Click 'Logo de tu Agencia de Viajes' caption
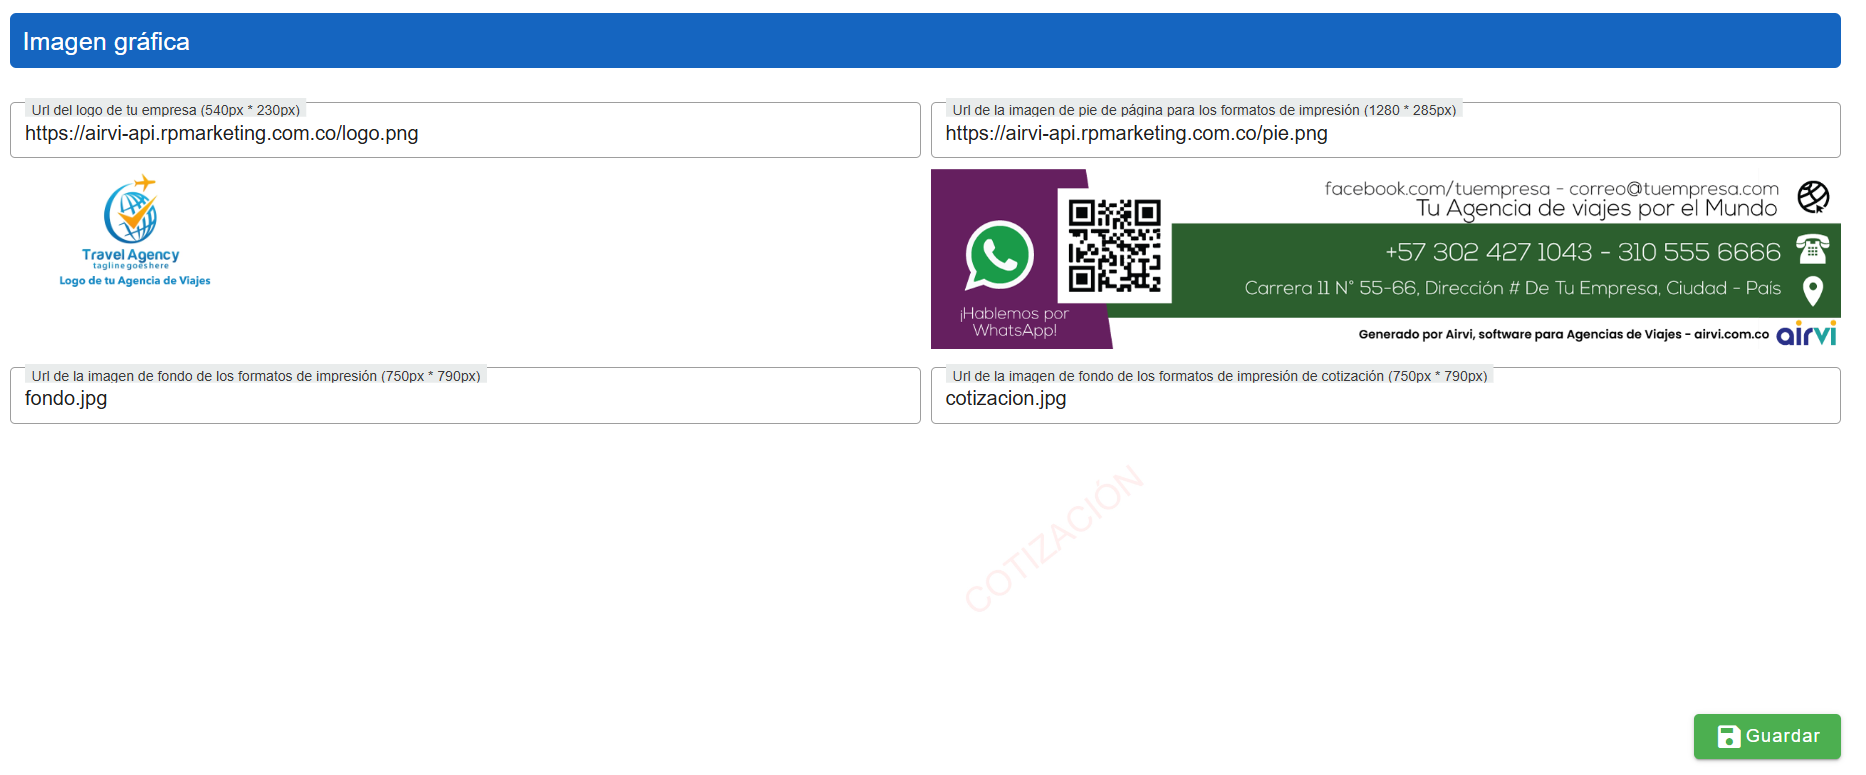 (x=135, y=281)
